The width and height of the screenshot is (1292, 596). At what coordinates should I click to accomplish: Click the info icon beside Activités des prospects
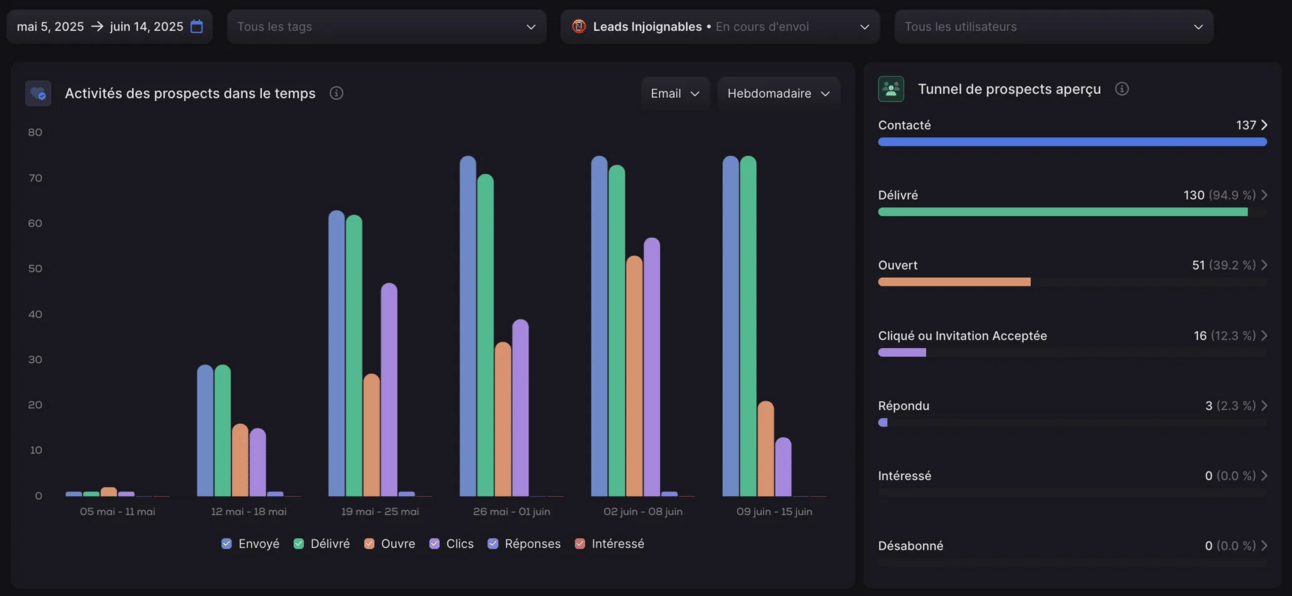[336, 93]
